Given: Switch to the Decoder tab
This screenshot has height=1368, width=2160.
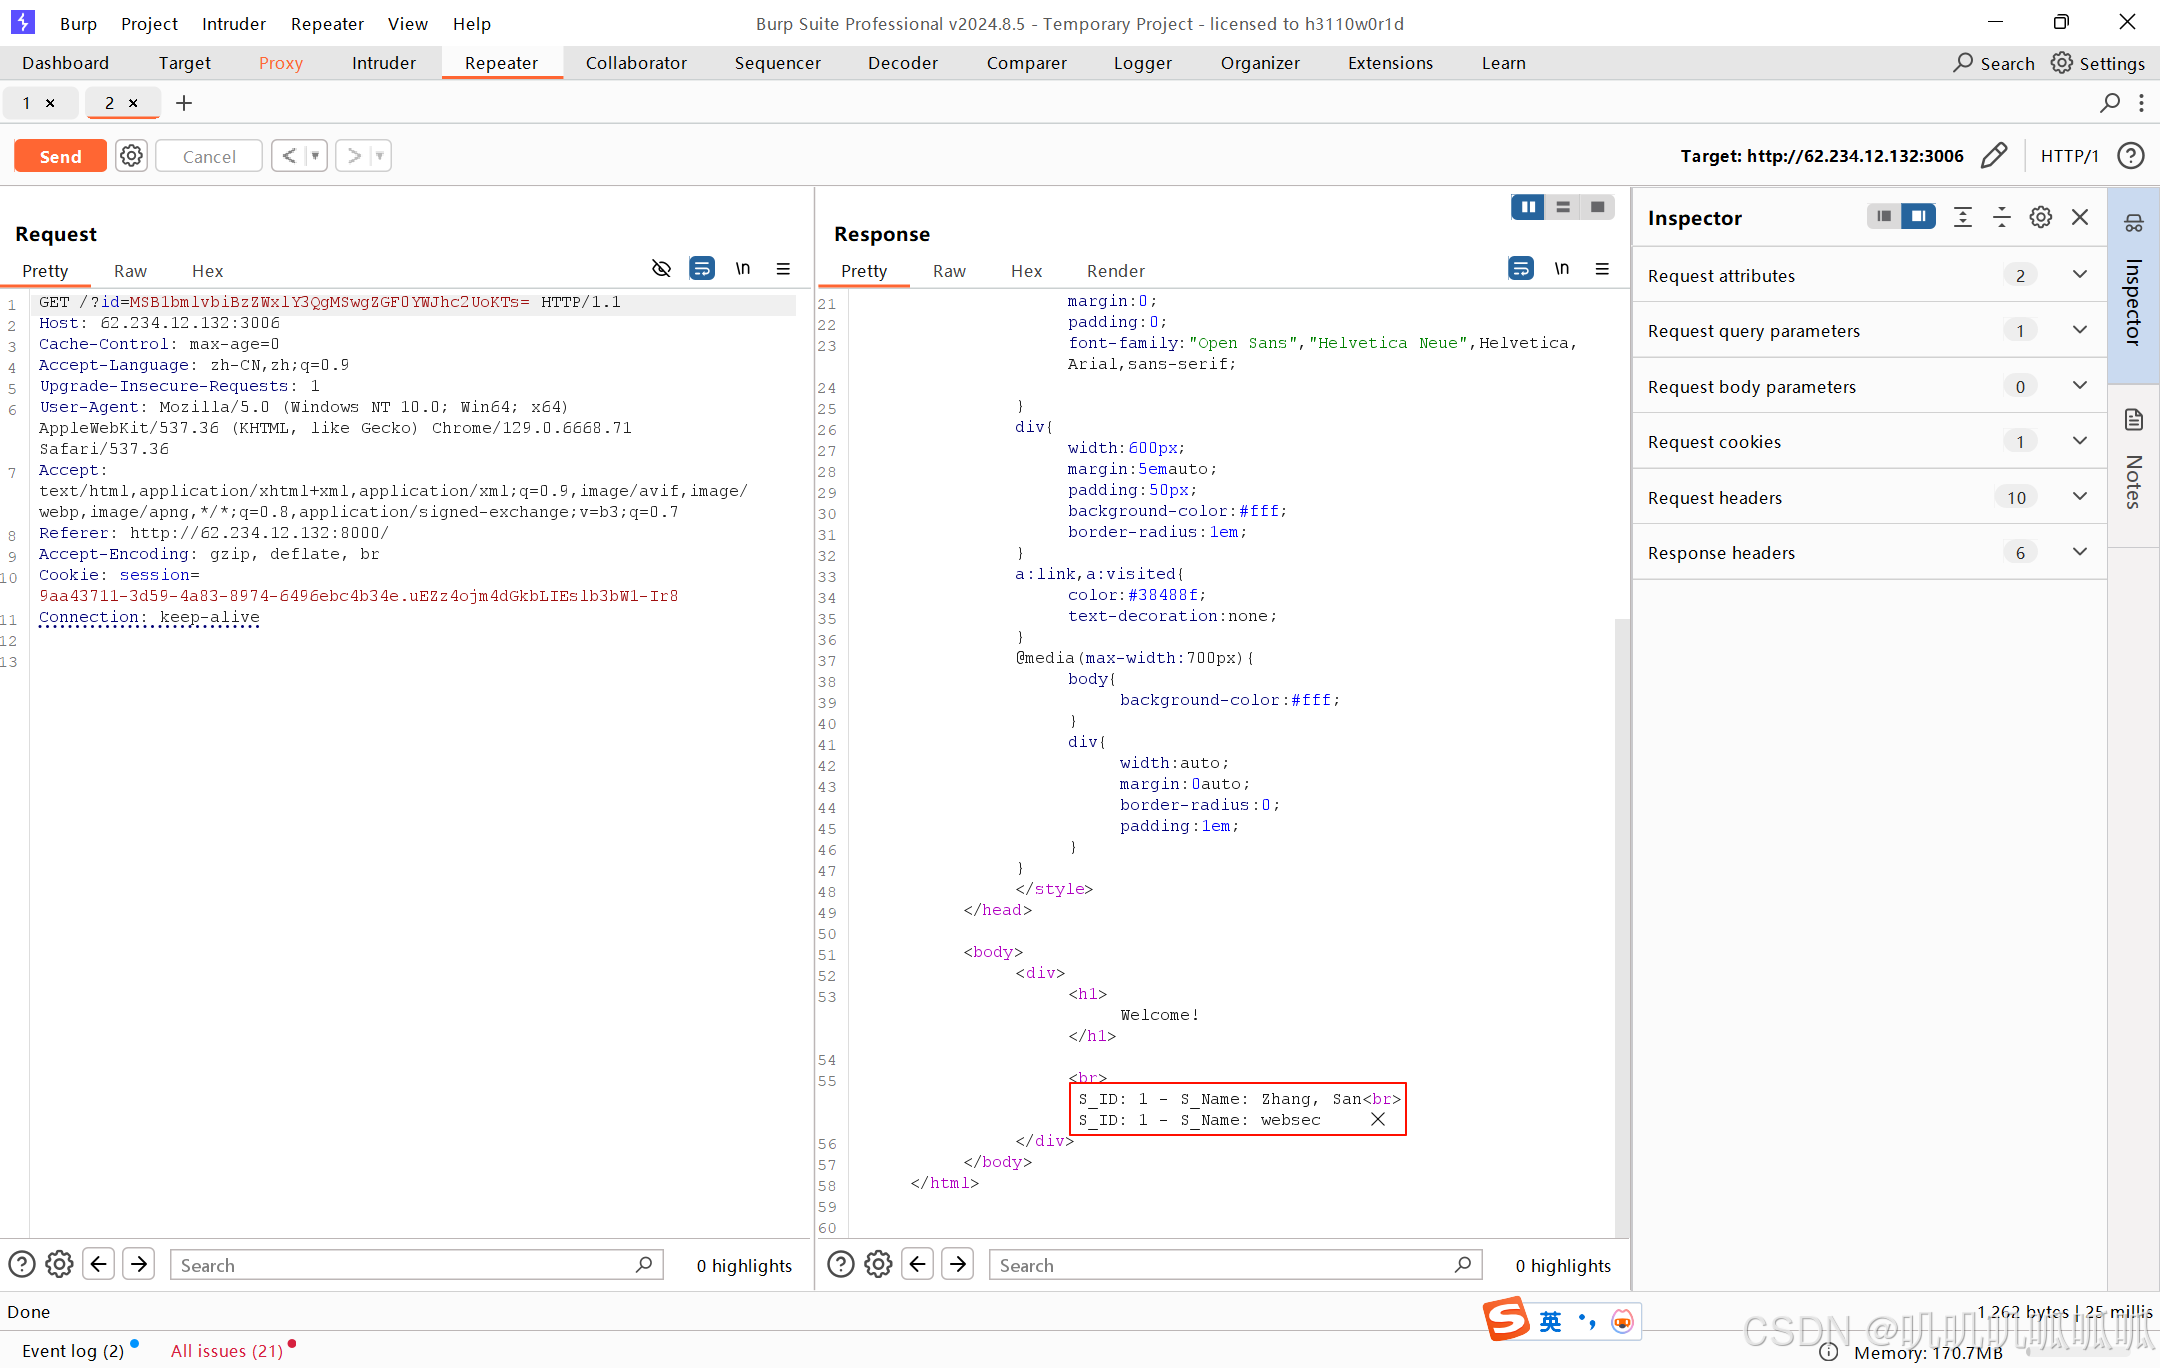Looking at the screenshot, I should (902, 63).
